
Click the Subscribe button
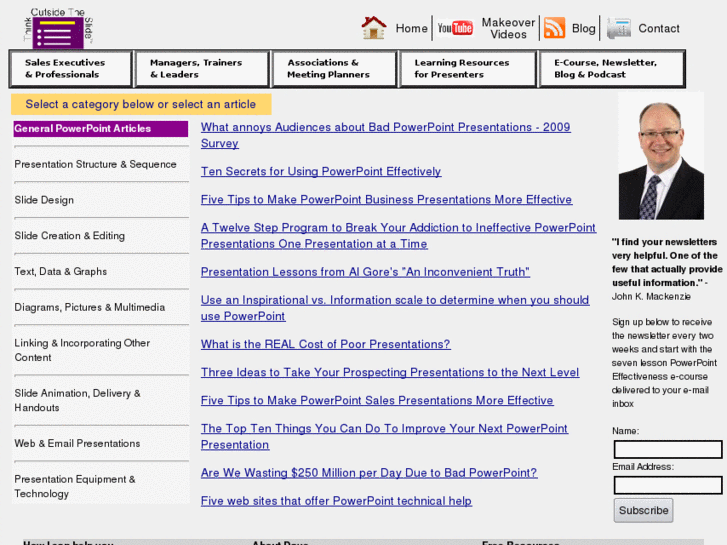[644, 511]
